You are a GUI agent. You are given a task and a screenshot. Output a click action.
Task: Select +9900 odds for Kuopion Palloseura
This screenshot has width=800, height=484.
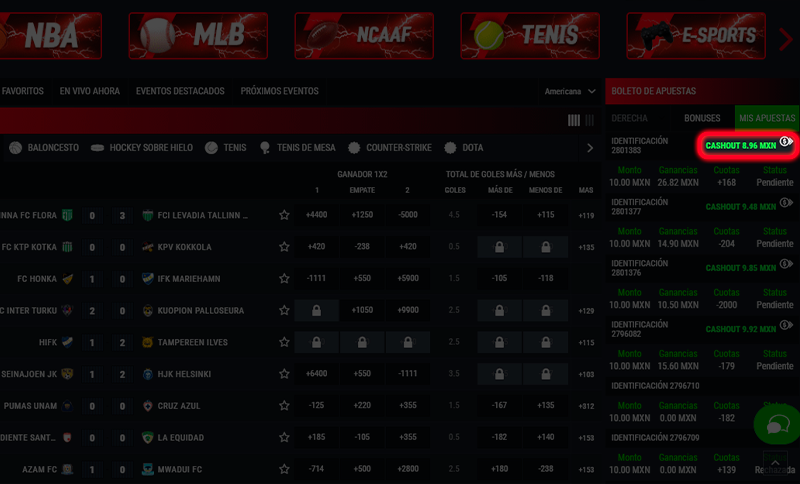coord(408,310)
